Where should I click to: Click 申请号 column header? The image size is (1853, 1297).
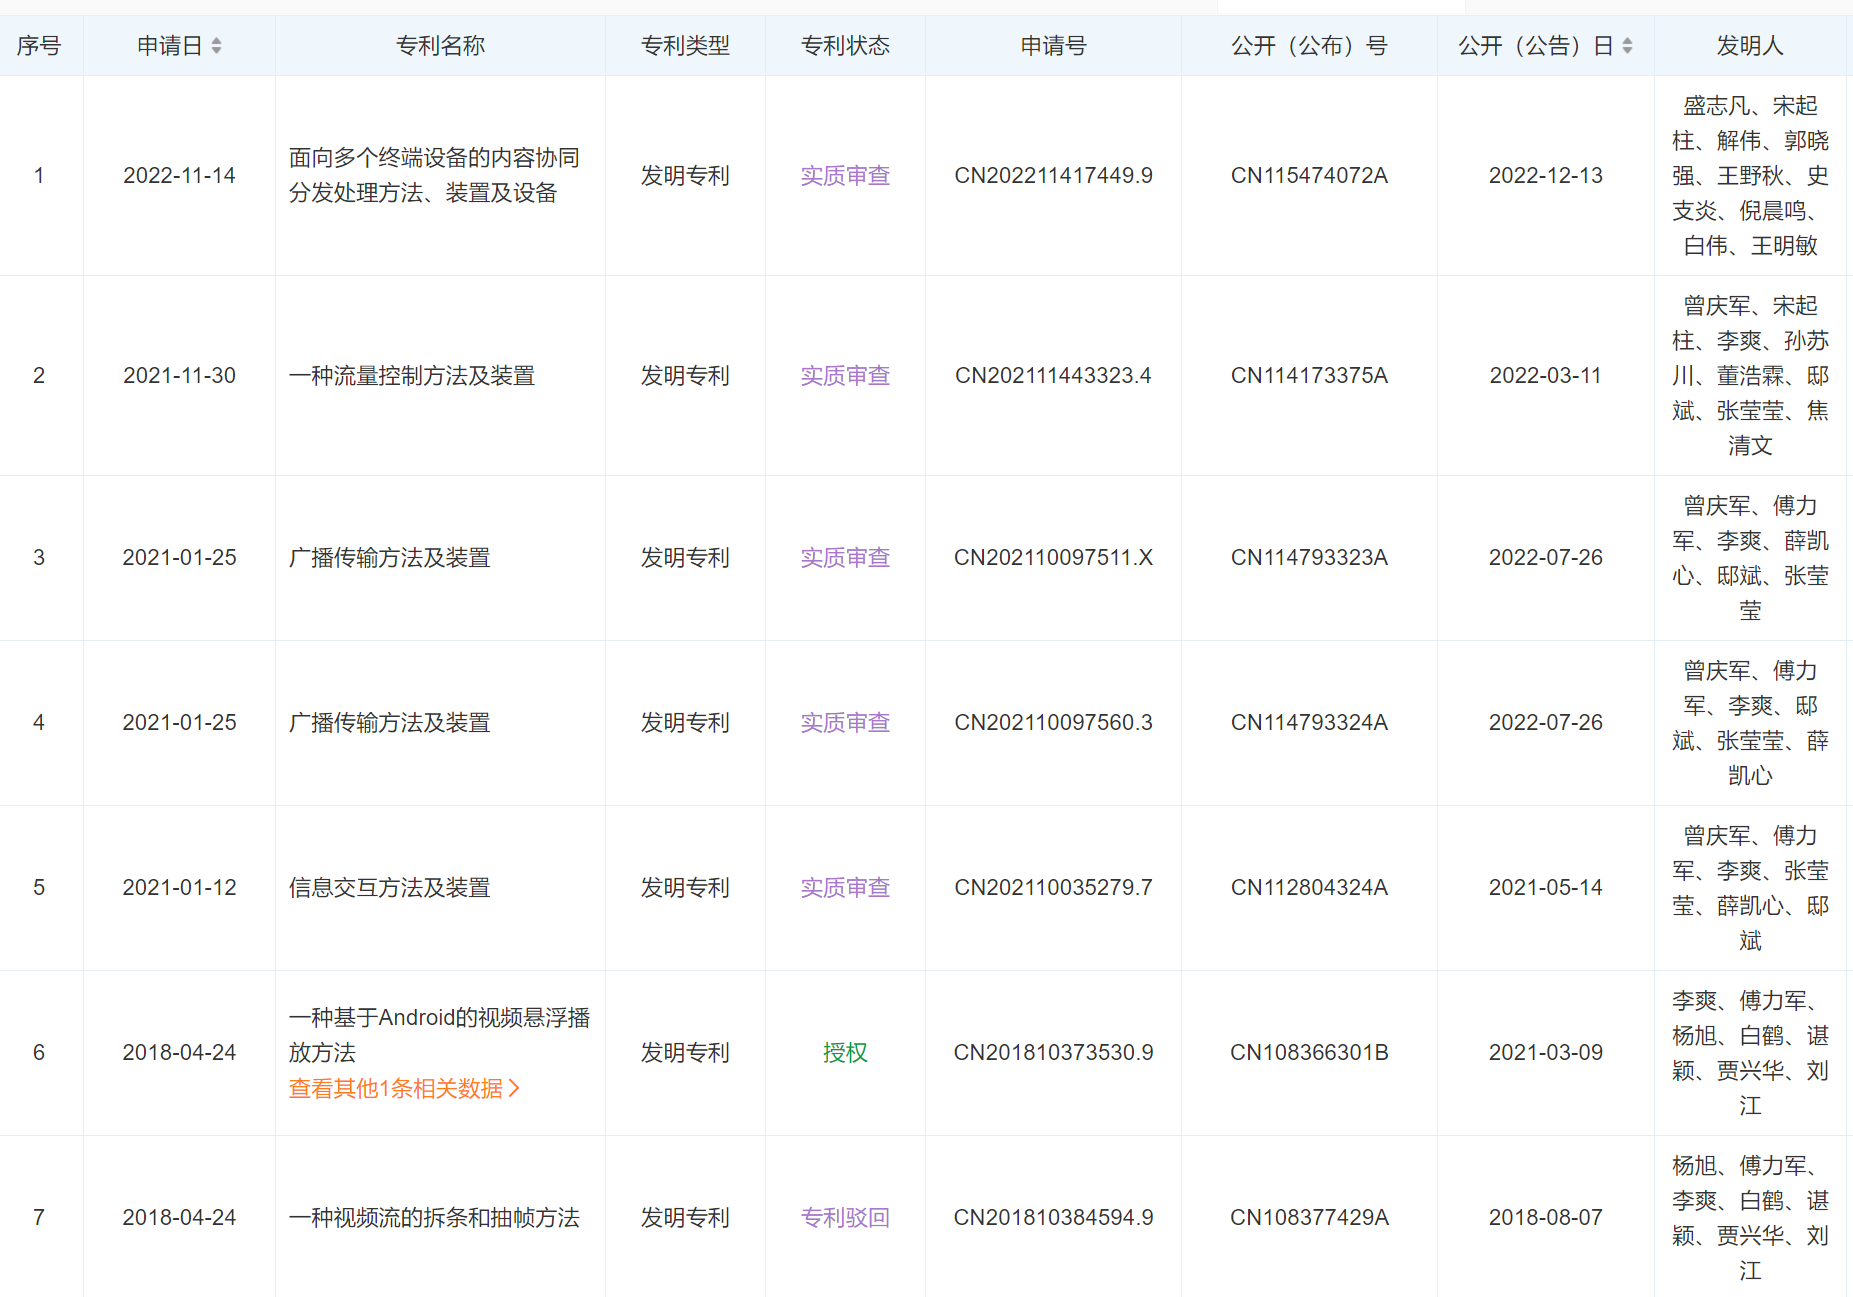pos(1053,46)
